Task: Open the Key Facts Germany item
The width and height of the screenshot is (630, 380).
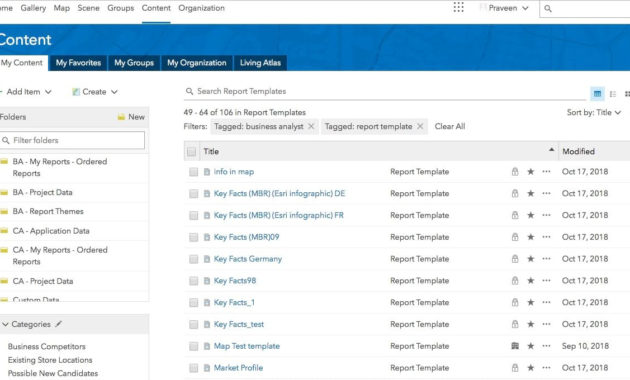Action: point(248,259)
